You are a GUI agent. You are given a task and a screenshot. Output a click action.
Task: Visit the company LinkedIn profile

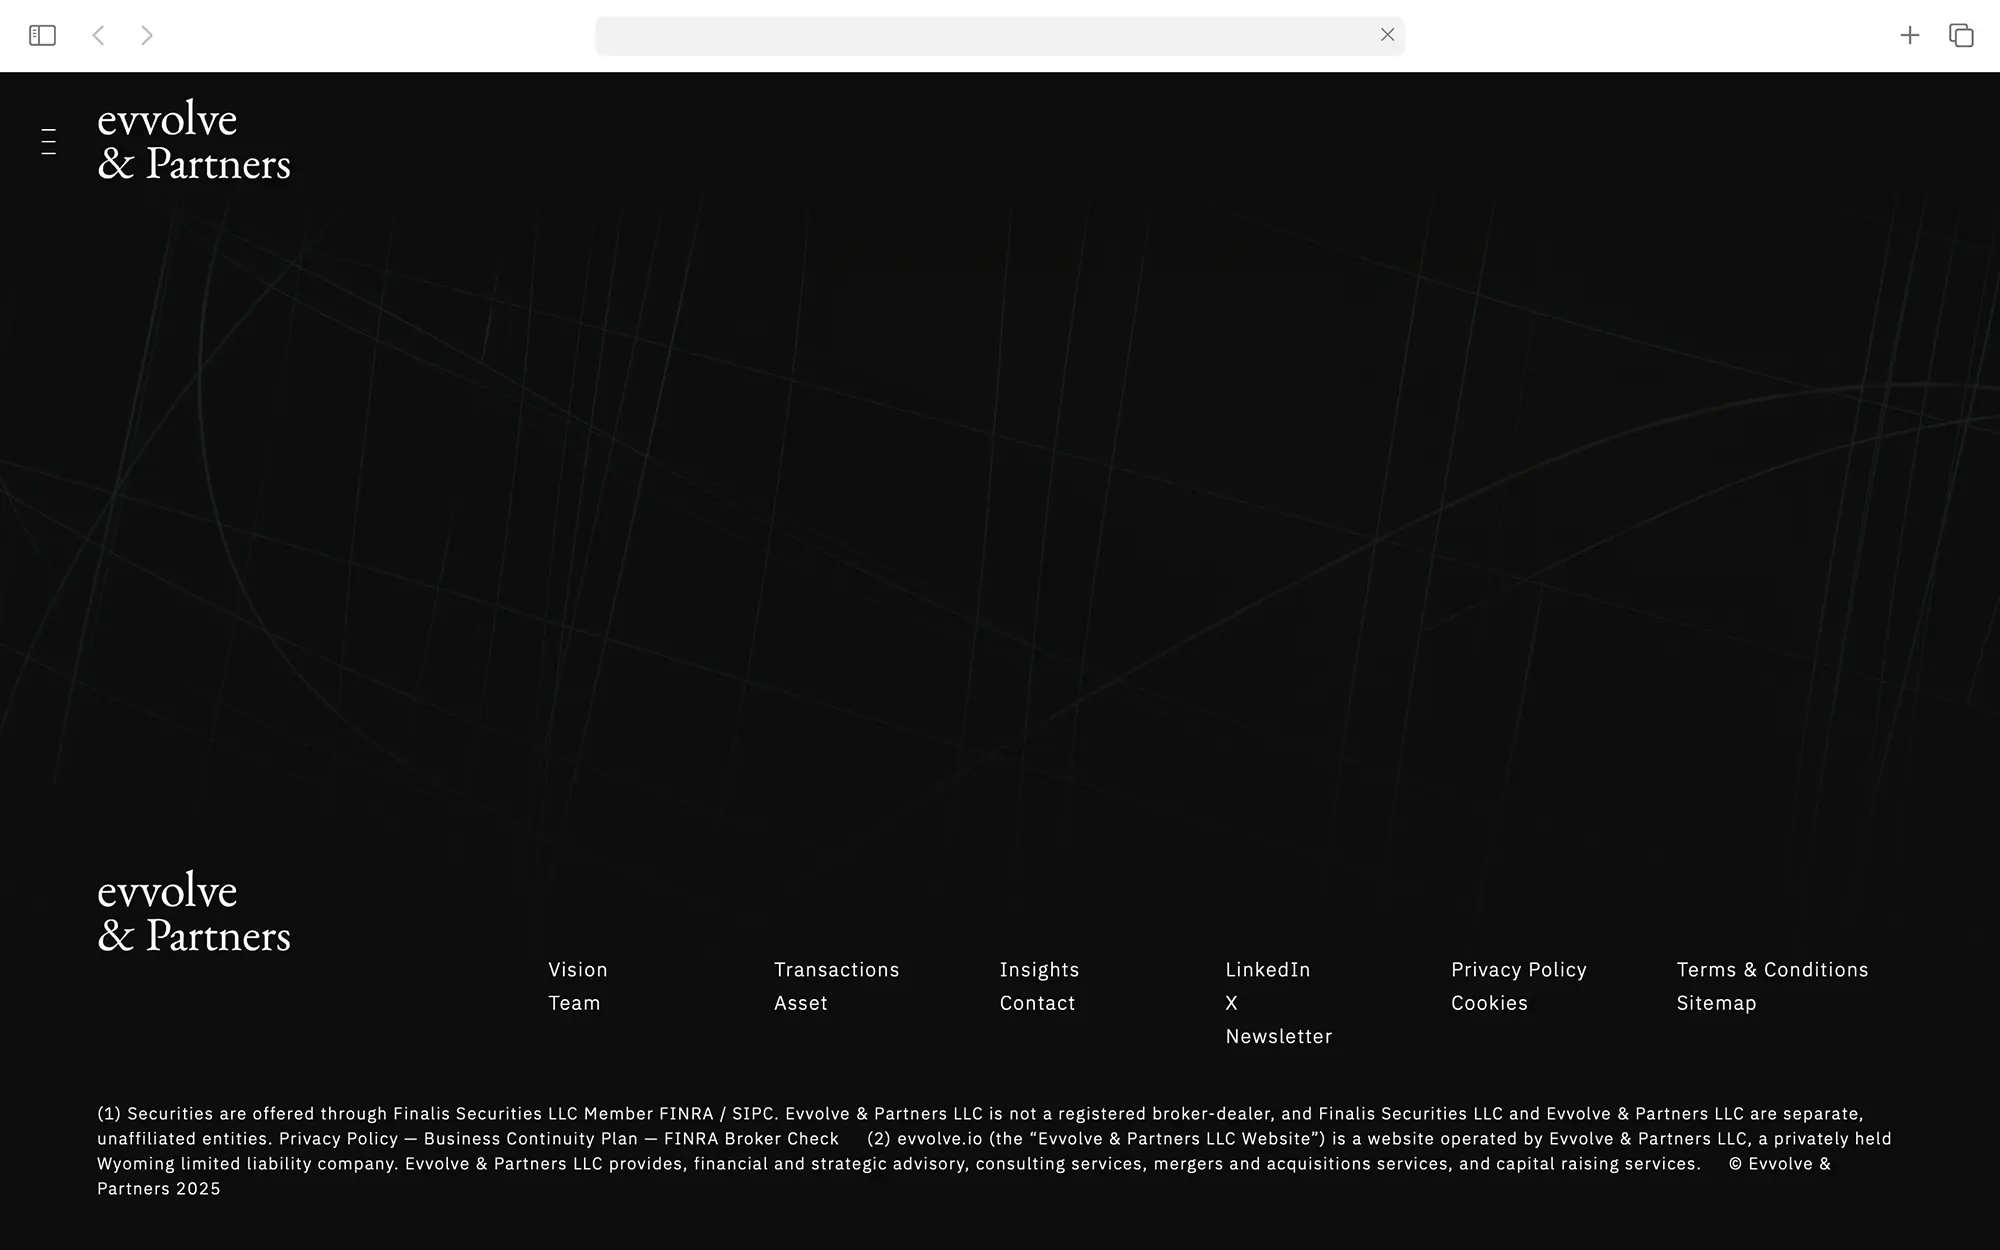click(x=1267, y=969)
